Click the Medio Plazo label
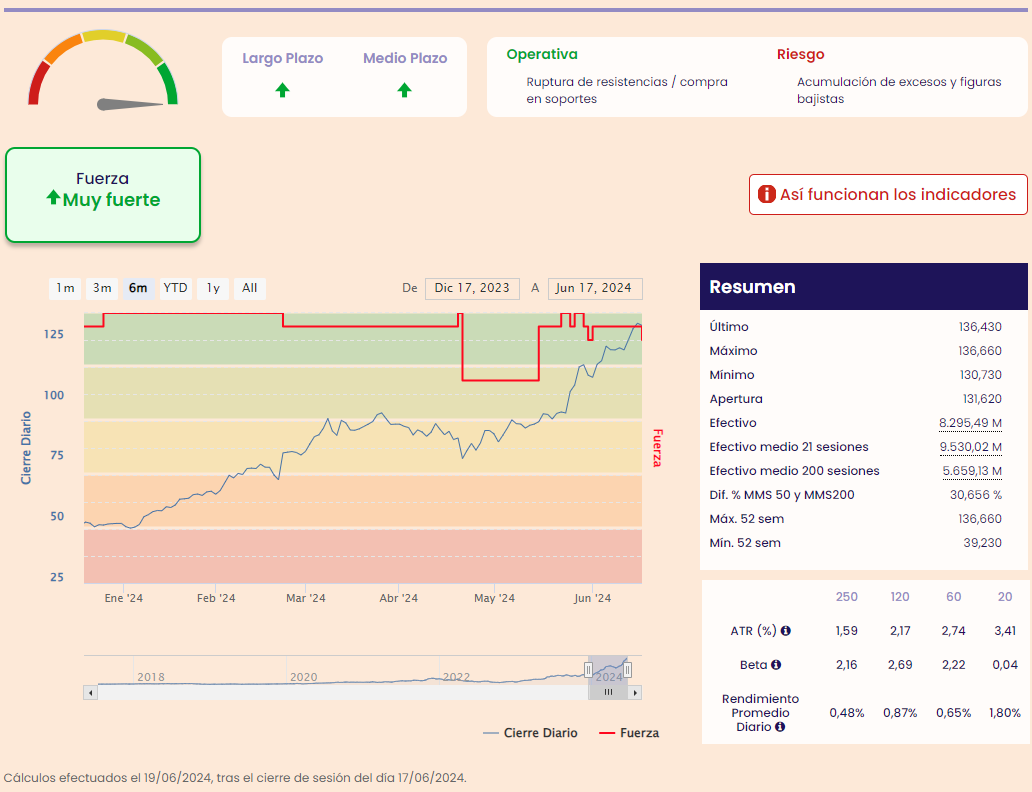 coord(405,58)
